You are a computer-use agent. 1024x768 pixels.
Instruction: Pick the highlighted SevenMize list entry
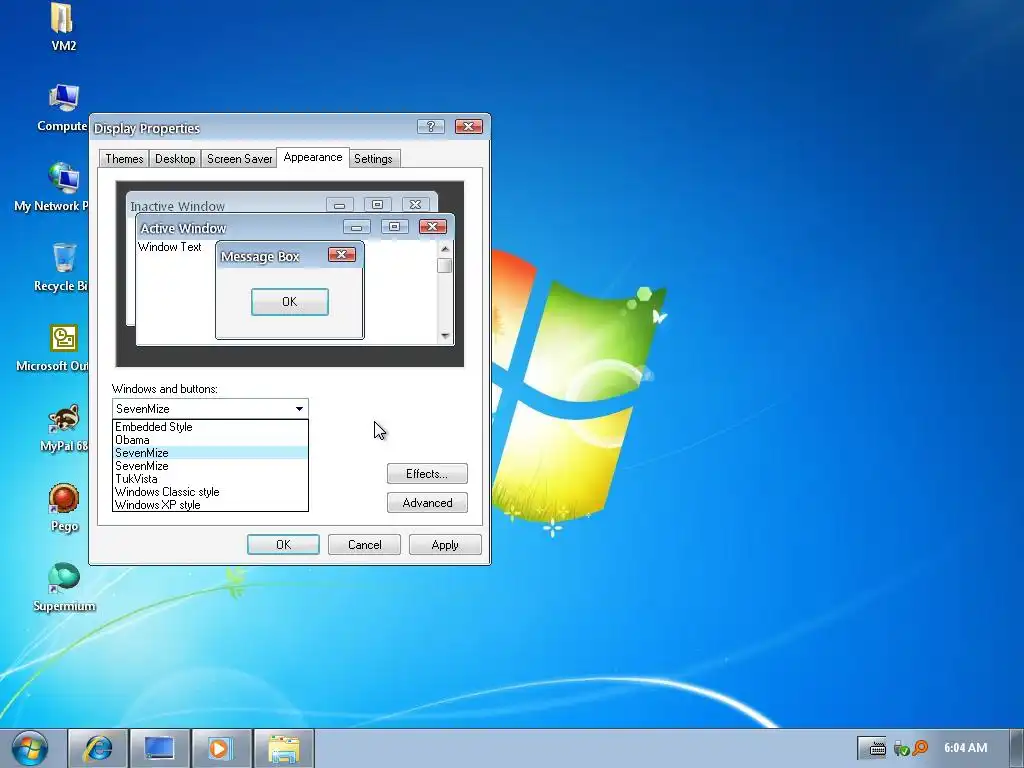(x=210, y=453)
